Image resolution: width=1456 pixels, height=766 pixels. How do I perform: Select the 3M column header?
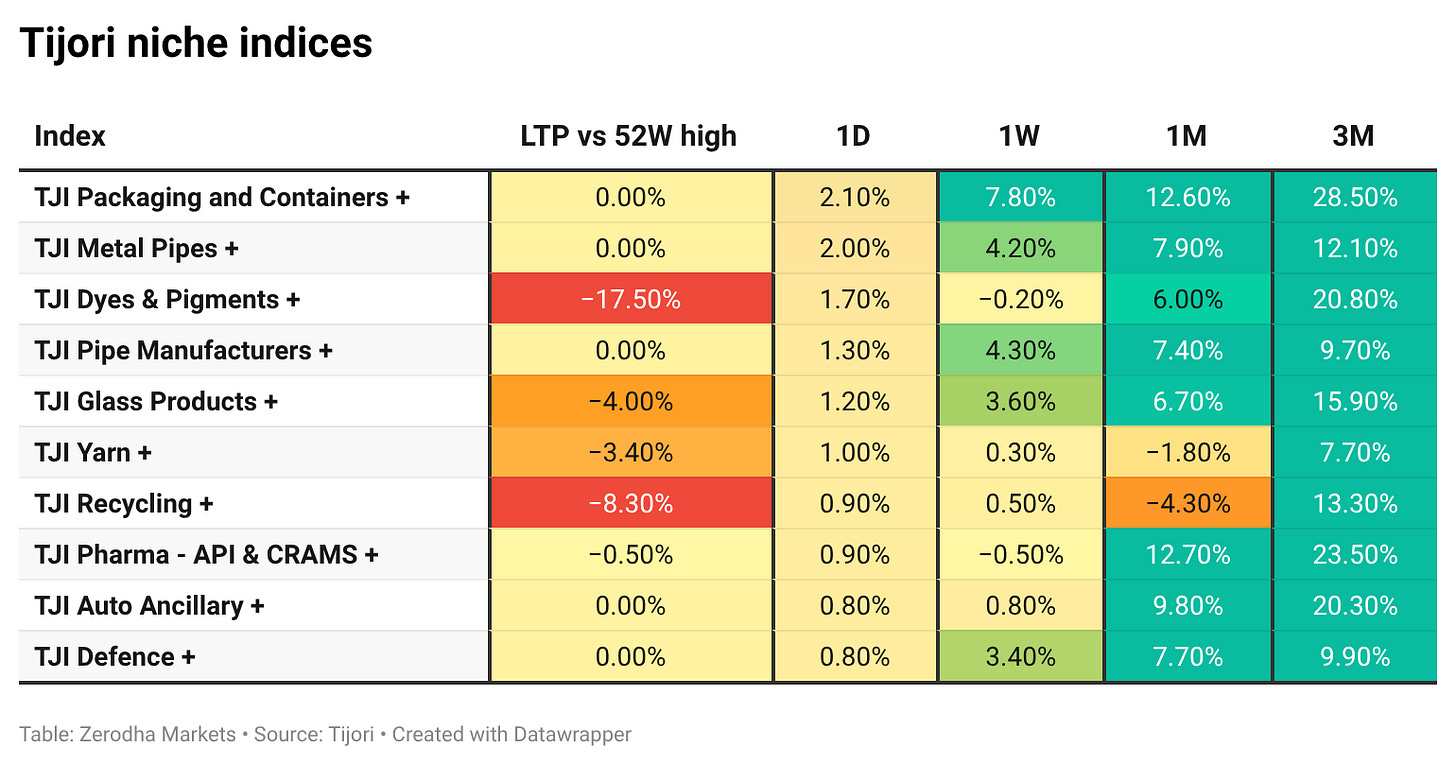1354,136
